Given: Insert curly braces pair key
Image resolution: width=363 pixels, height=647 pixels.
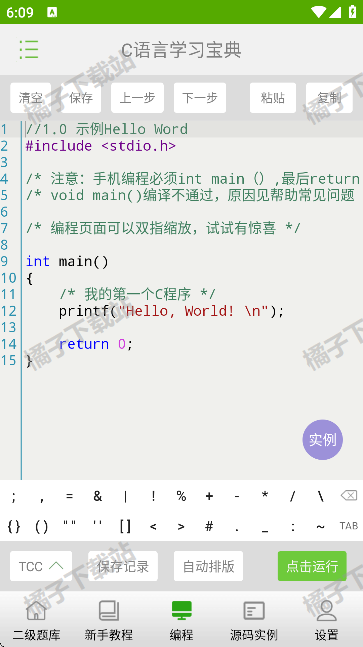Looking at the screenshot, I should (14, 526).
